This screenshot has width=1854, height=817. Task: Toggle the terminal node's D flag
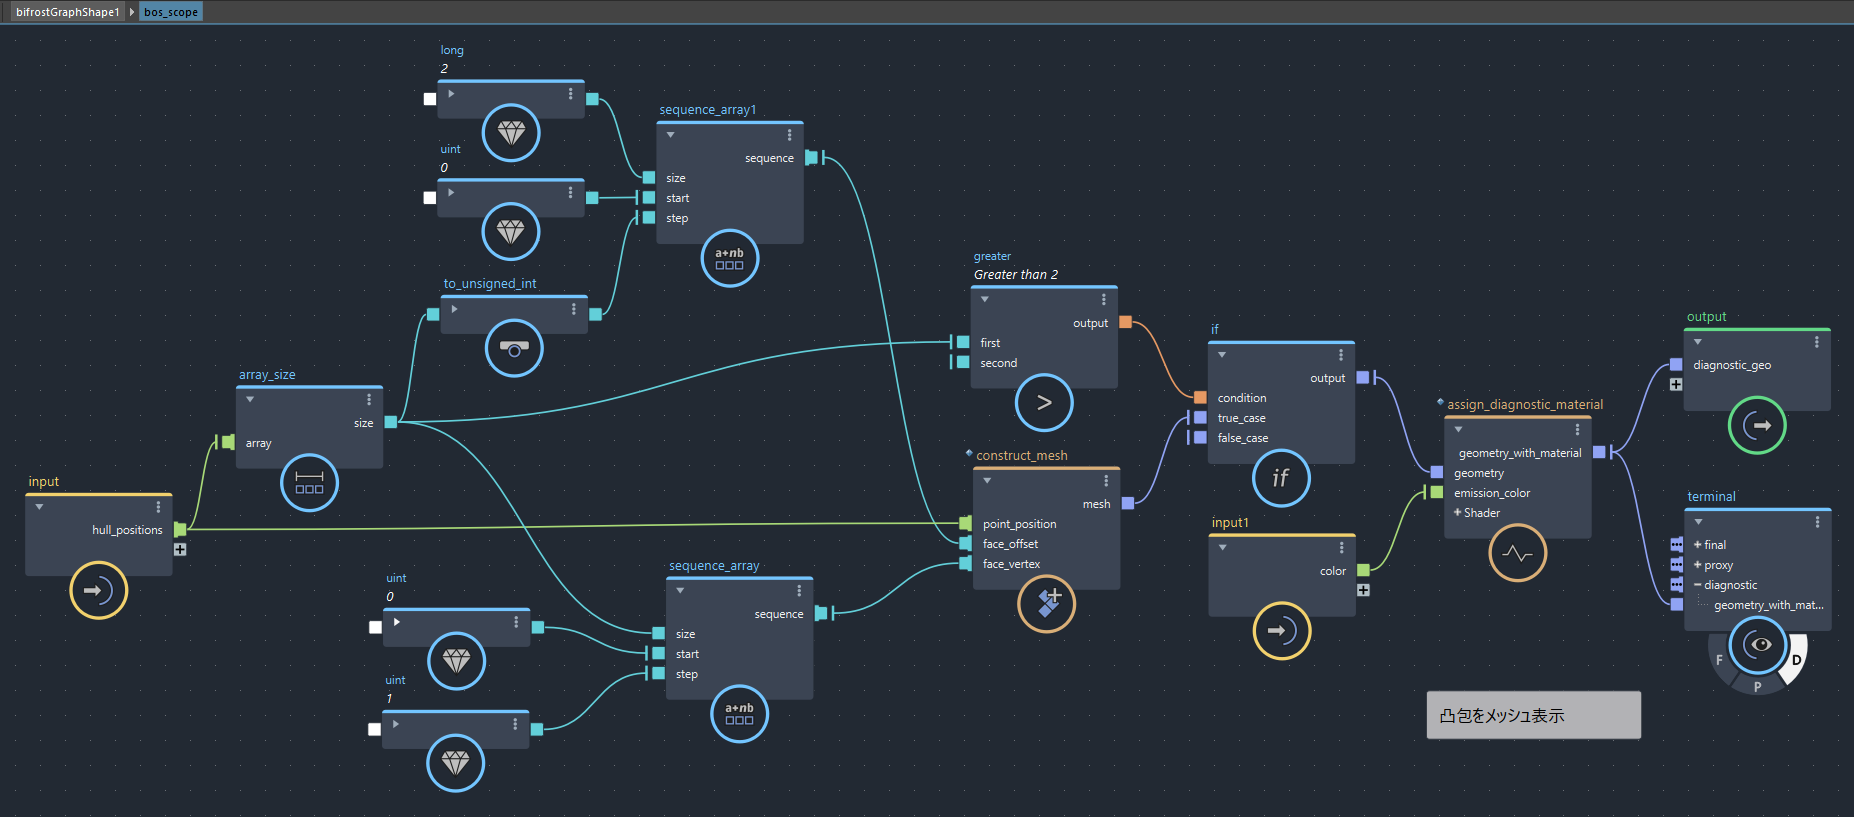coord(1796,660)
